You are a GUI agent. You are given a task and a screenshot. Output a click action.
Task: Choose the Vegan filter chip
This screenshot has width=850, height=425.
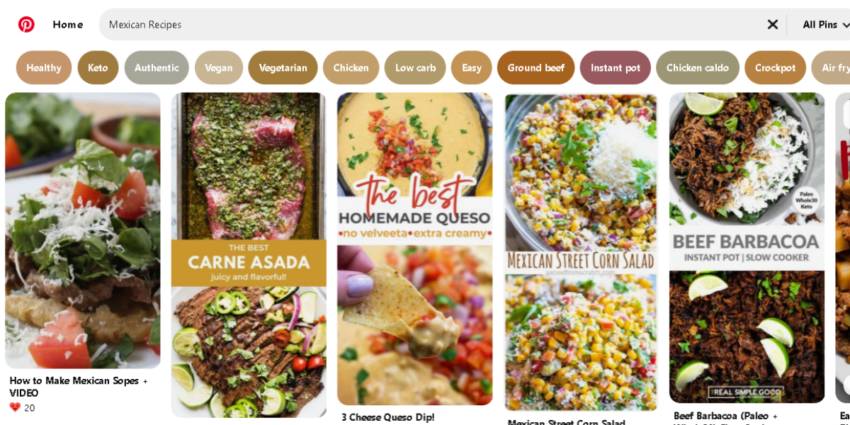pyautogui.click(x=219, y=68)
